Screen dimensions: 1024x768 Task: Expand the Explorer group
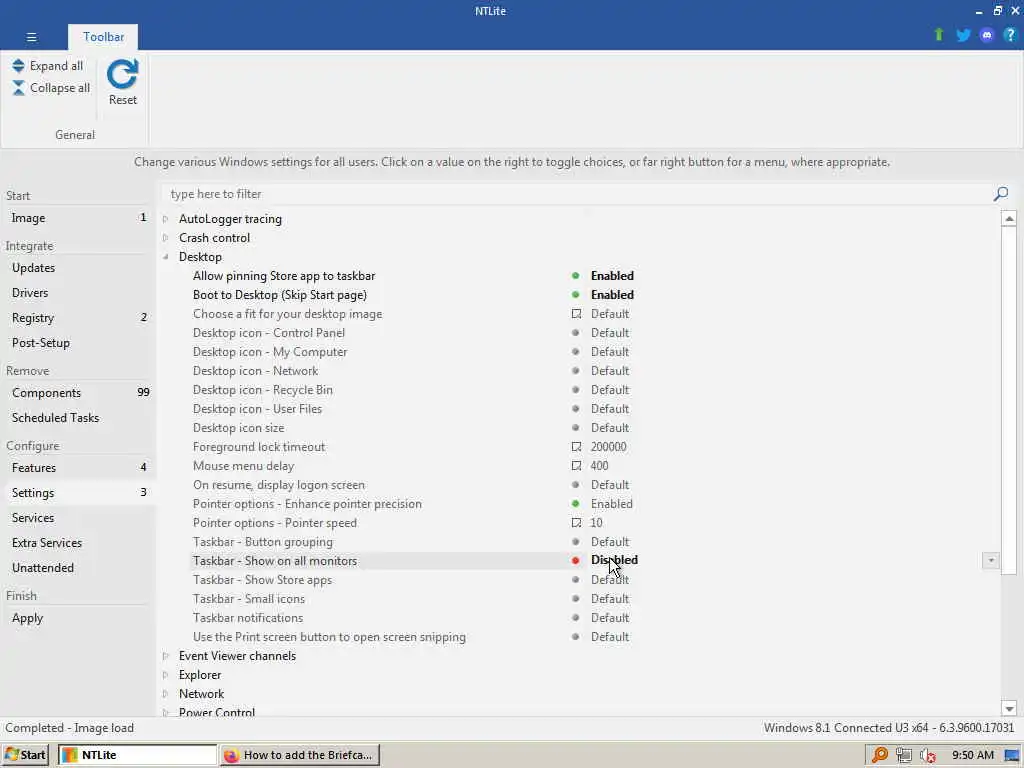point(165,675)
